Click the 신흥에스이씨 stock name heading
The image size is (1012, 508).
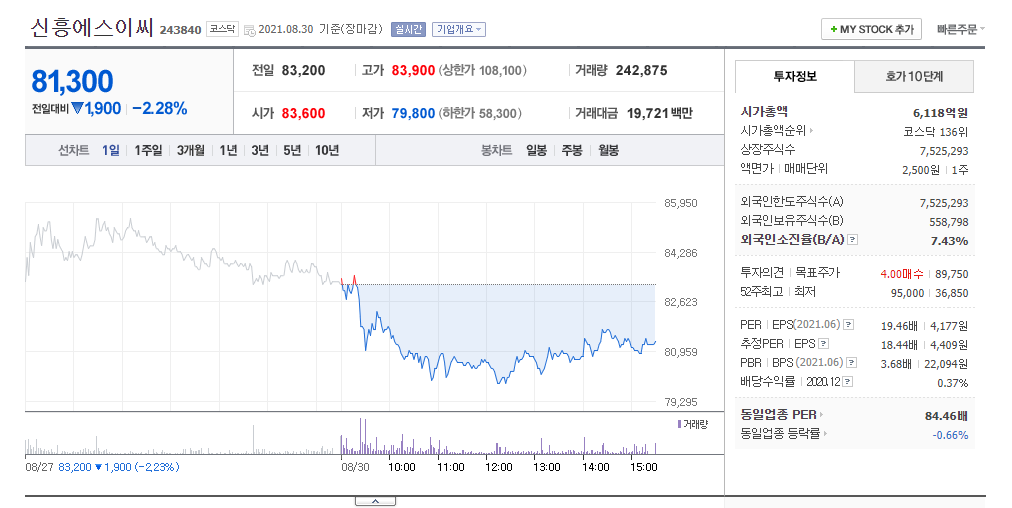pyautogui.click(x=92, y=28)
